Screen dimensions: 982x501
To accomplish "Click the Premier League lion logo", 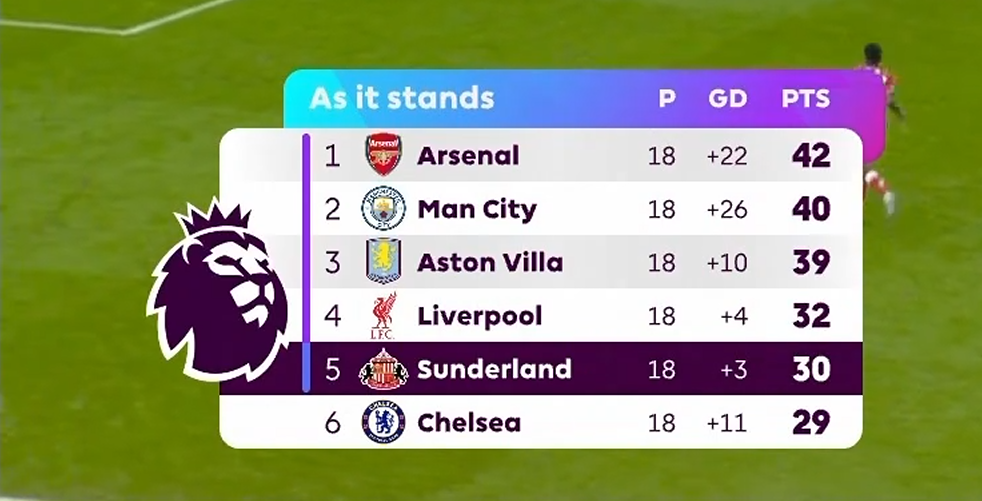I will coord(218,290).
